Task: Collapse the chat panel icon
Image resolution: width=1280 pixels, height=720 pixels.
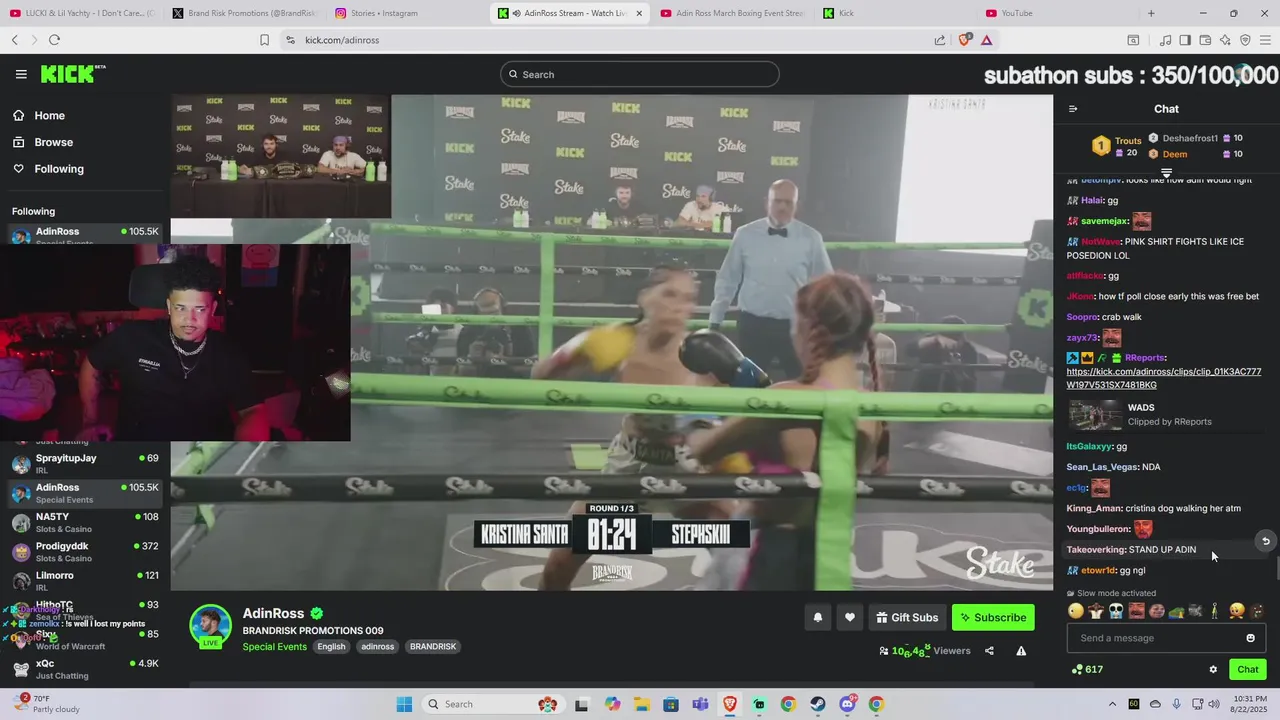Action: pos(1073,109)
